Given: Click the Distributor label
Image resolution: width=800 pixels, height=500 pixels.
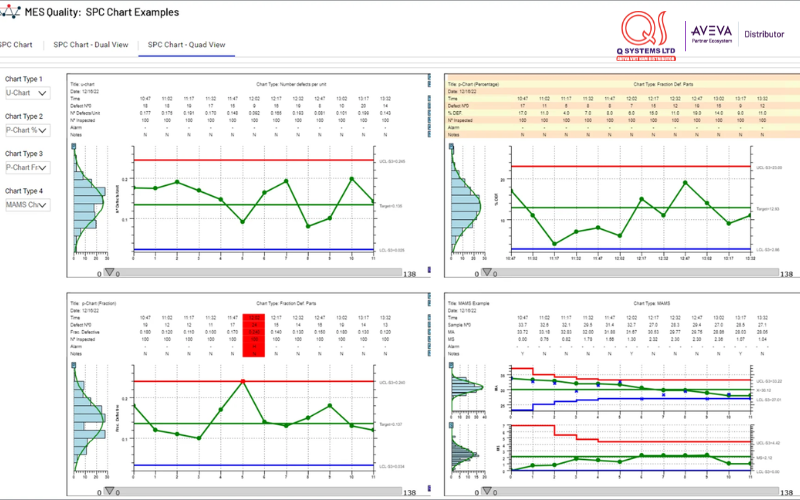Looking at the screenshot, I should click(764, 34).
